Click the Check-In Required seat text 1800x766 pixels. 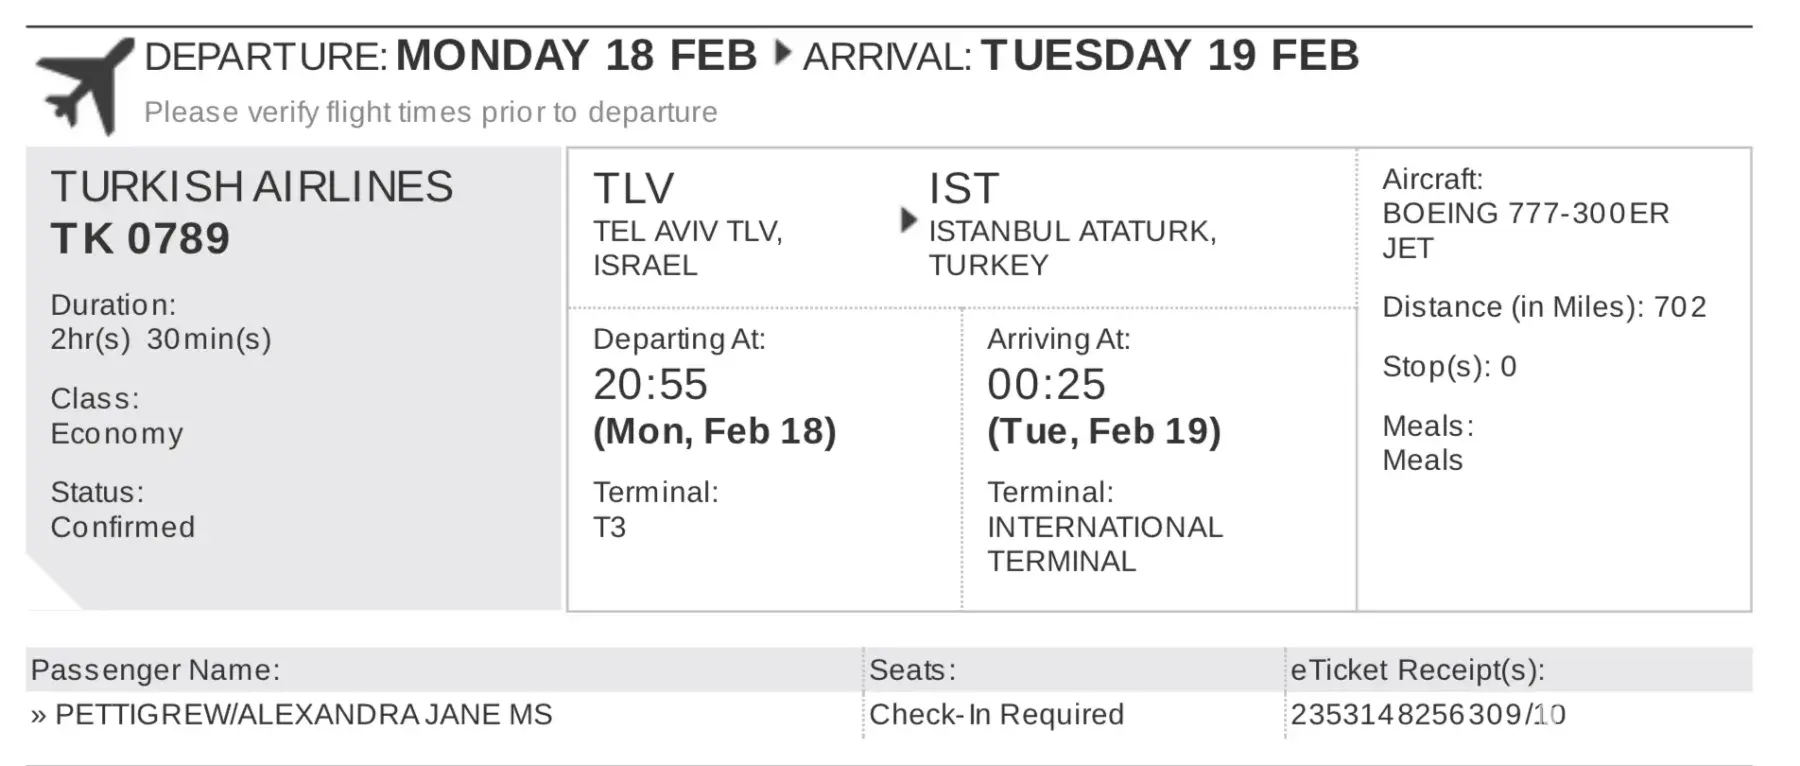click(996, 715)
